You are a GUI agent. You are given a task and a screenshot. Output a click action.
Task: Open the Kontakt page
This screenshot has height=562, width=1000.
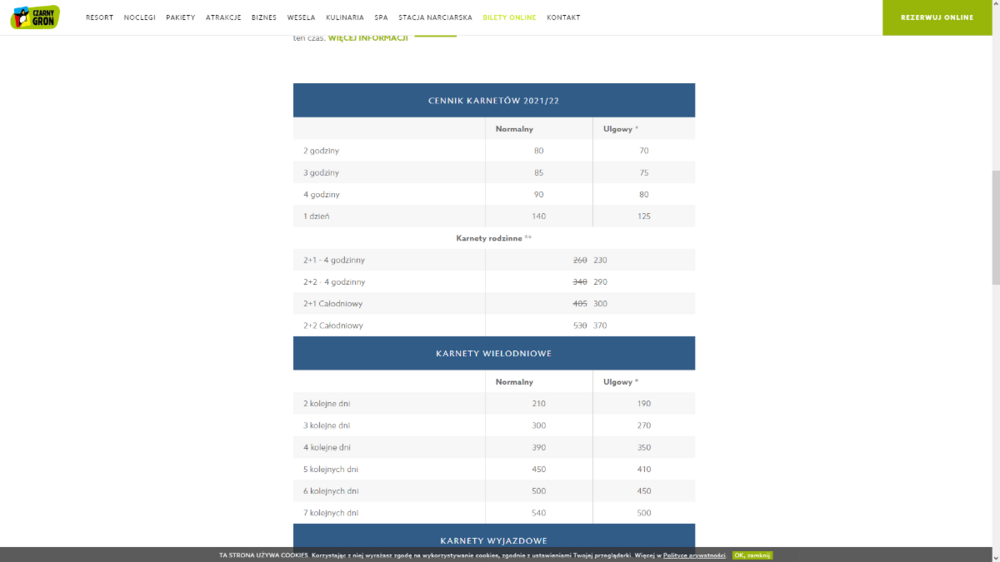[563, 18]
